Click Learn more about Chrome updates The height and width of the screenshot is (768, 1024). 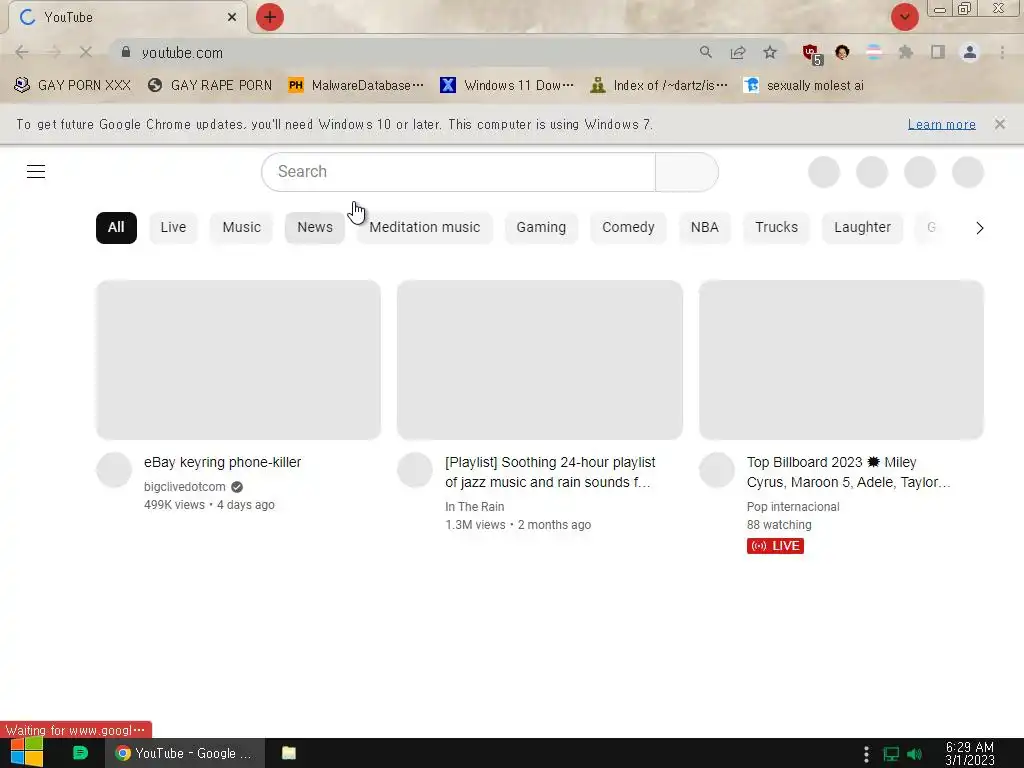point(941,124)
